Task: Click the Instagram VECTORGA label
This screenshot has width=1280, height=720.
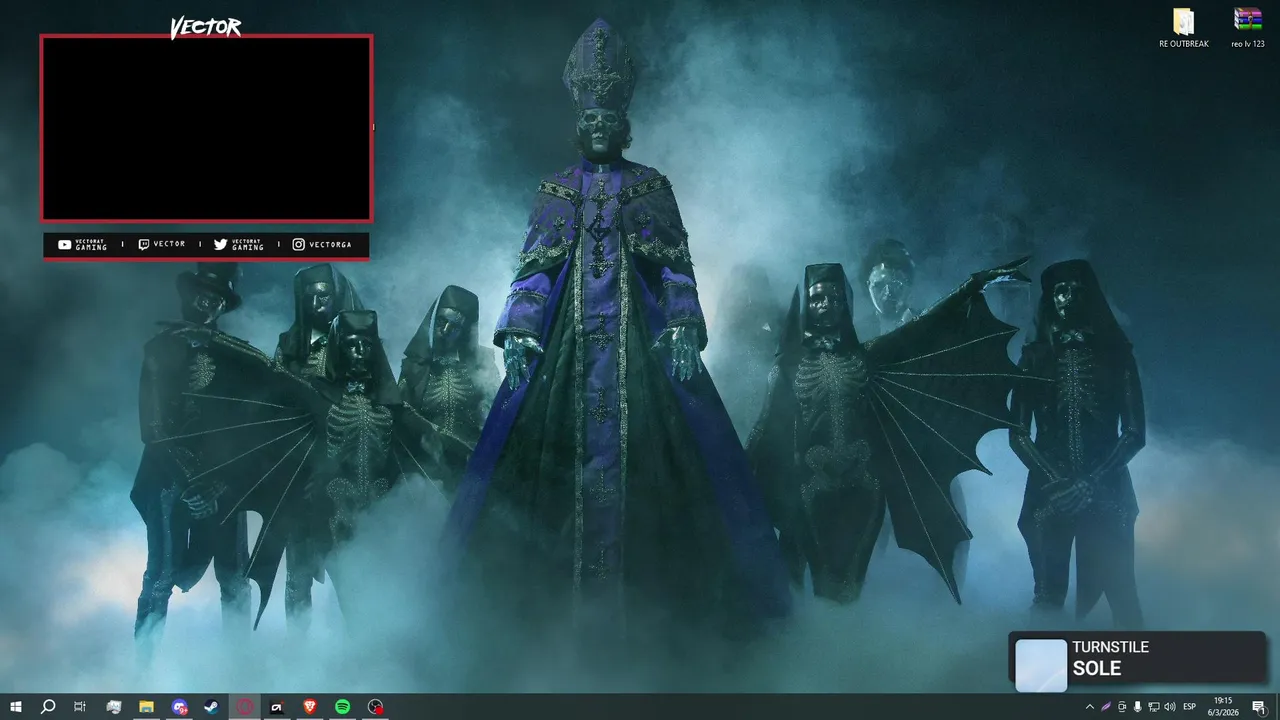Action: [322, 245]
